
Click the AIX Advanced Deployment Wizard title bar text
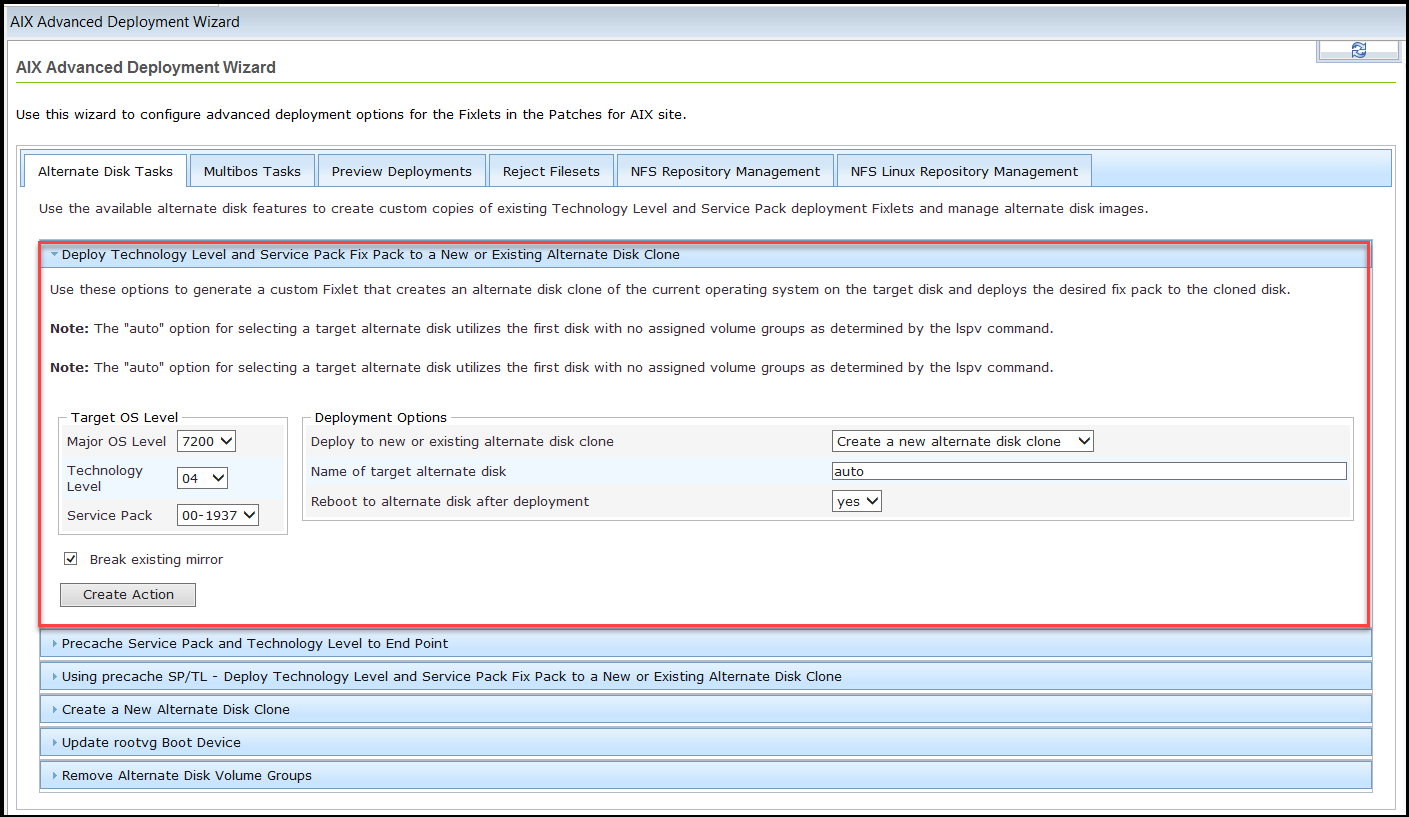pos(125,21)
